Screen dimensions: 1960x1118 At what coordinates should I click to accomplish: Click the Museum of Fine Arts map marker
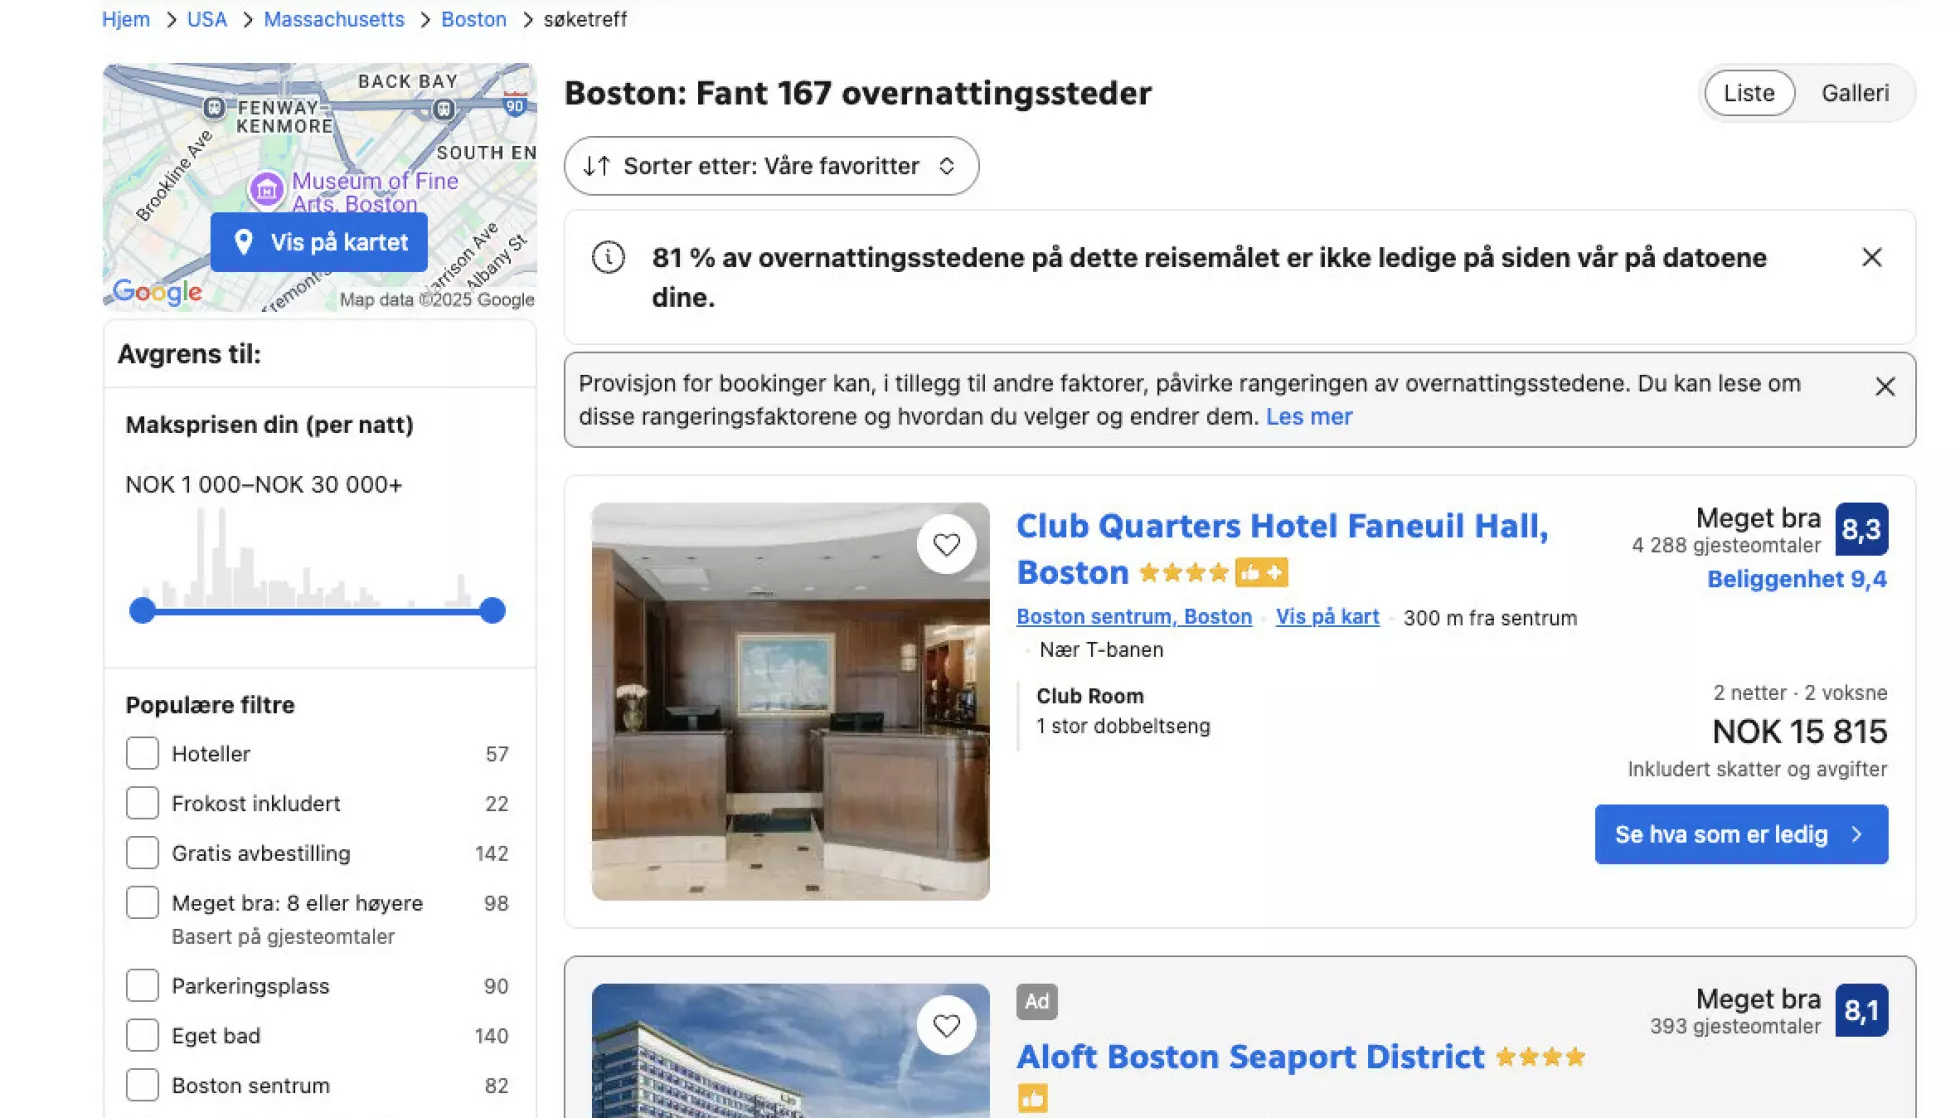pos(266,189)
